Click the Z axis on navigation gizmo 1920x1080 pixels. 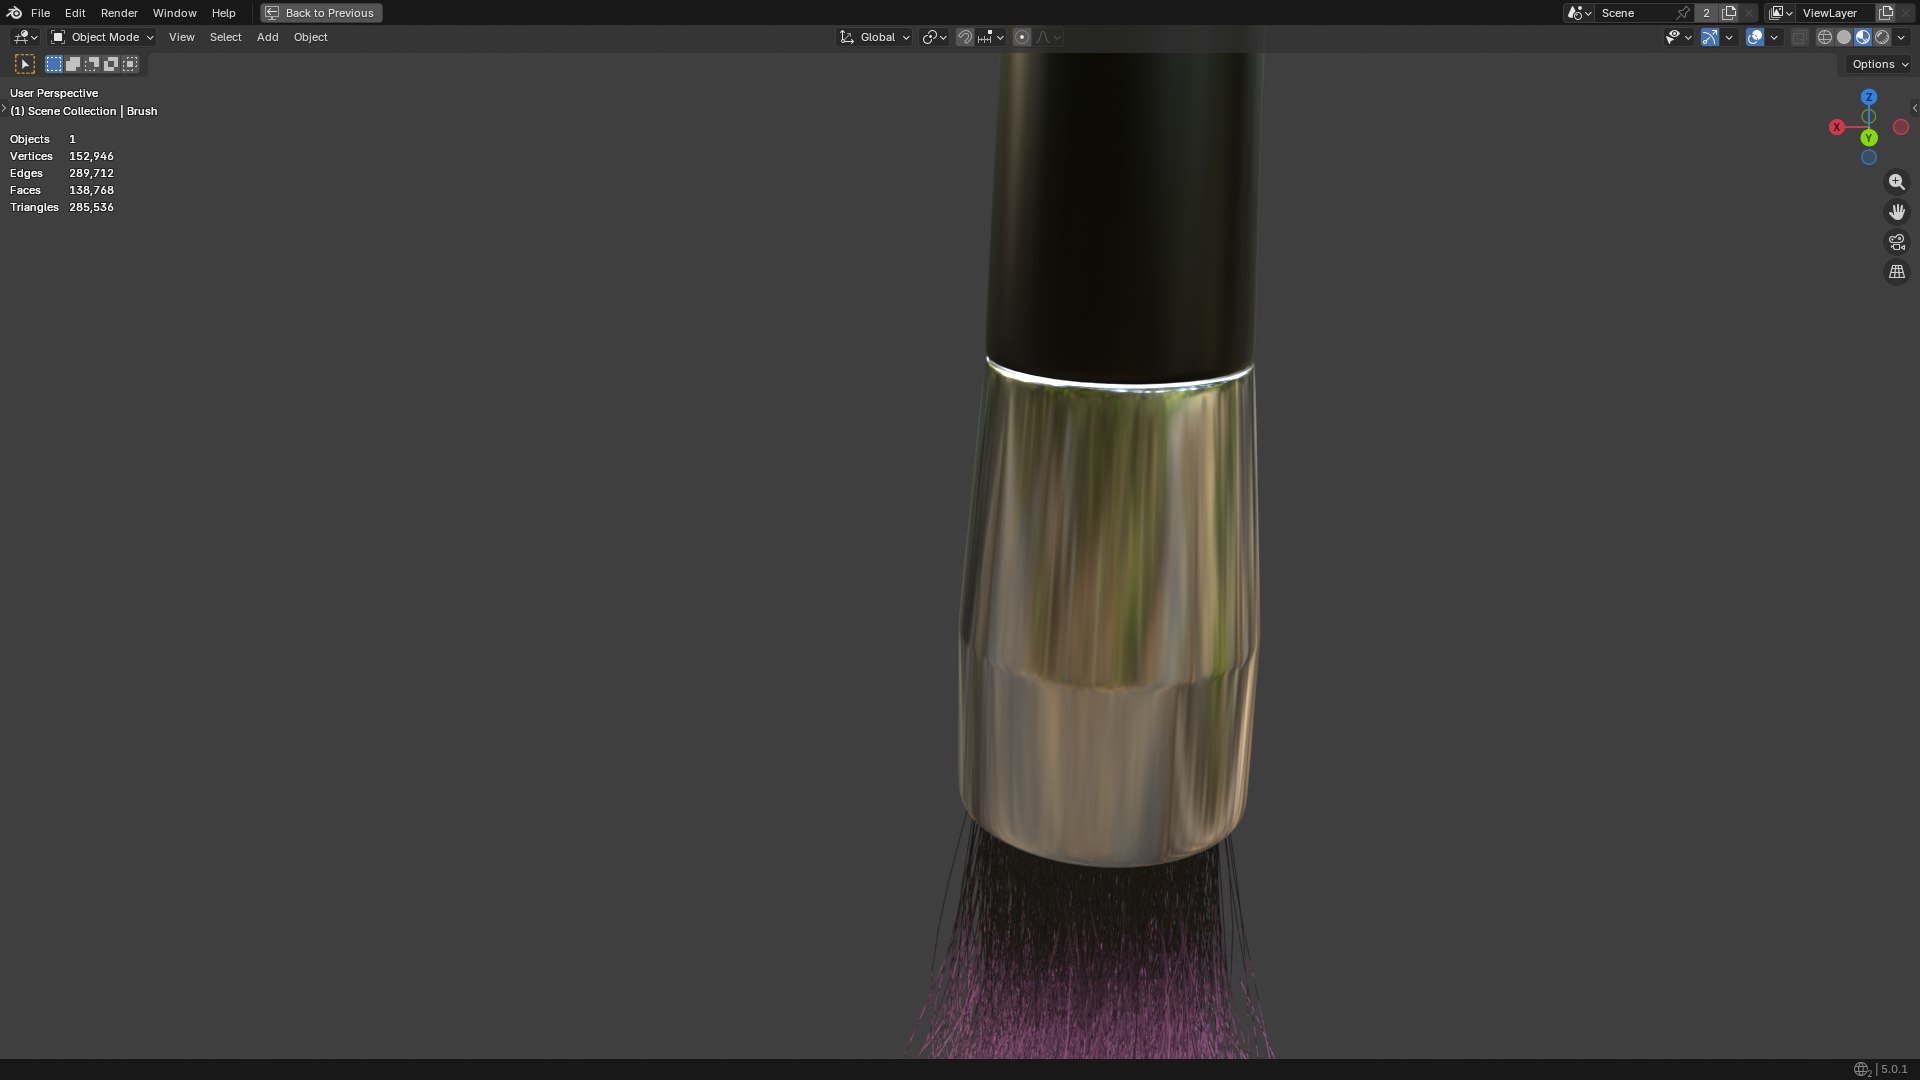(1869, 97)
